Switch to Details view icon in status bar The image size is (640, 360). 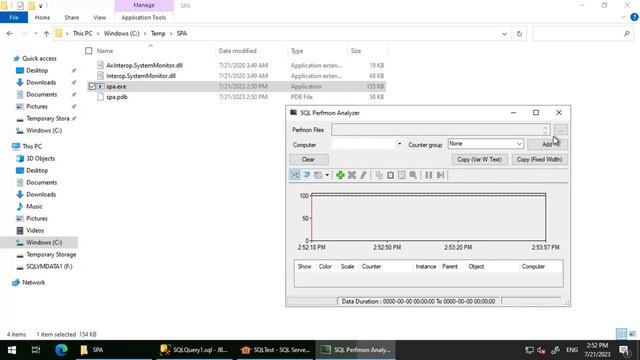coord(621,334)
